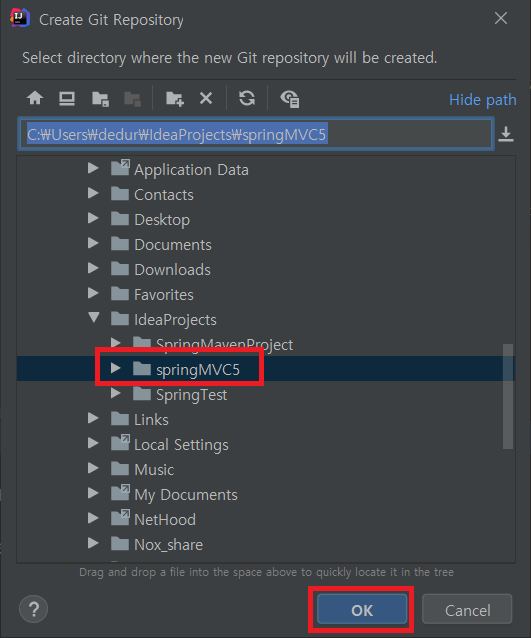Open help with the question mark button
This screenshot has width=531, height=638.
pos(33,609)
